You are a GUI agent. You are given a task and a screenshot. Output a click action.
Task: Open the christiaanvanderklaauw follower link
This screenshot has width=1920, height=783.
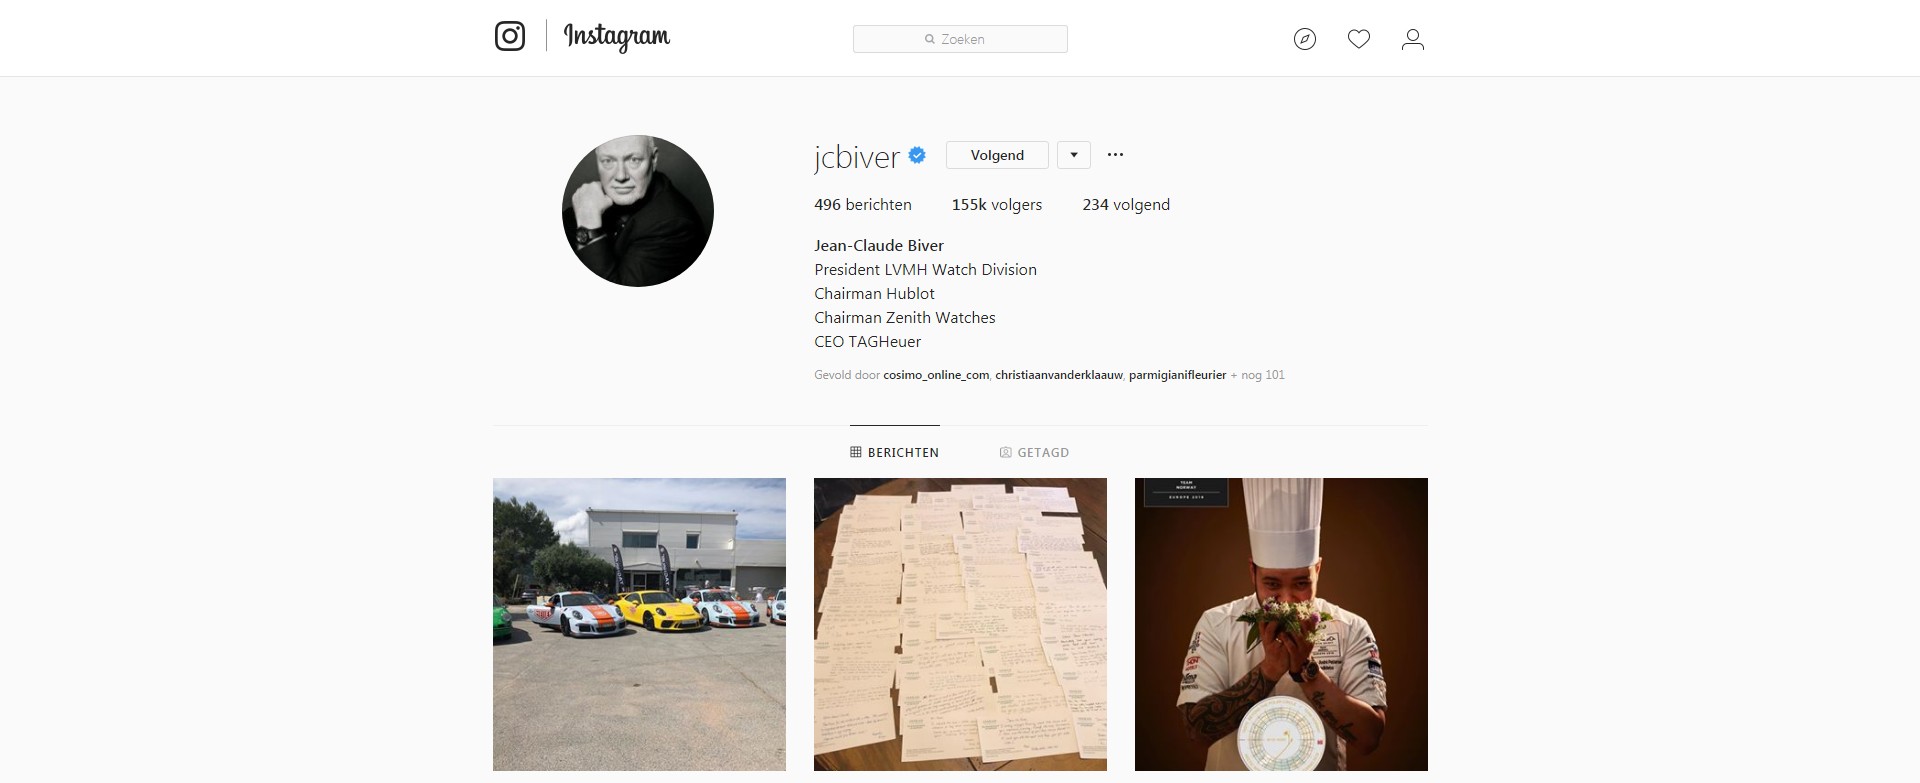pos(1059,375)
